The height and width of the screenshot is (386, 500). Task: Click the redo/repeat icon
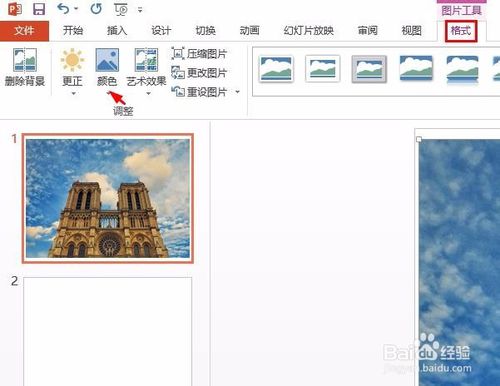[x=96, y=9]
